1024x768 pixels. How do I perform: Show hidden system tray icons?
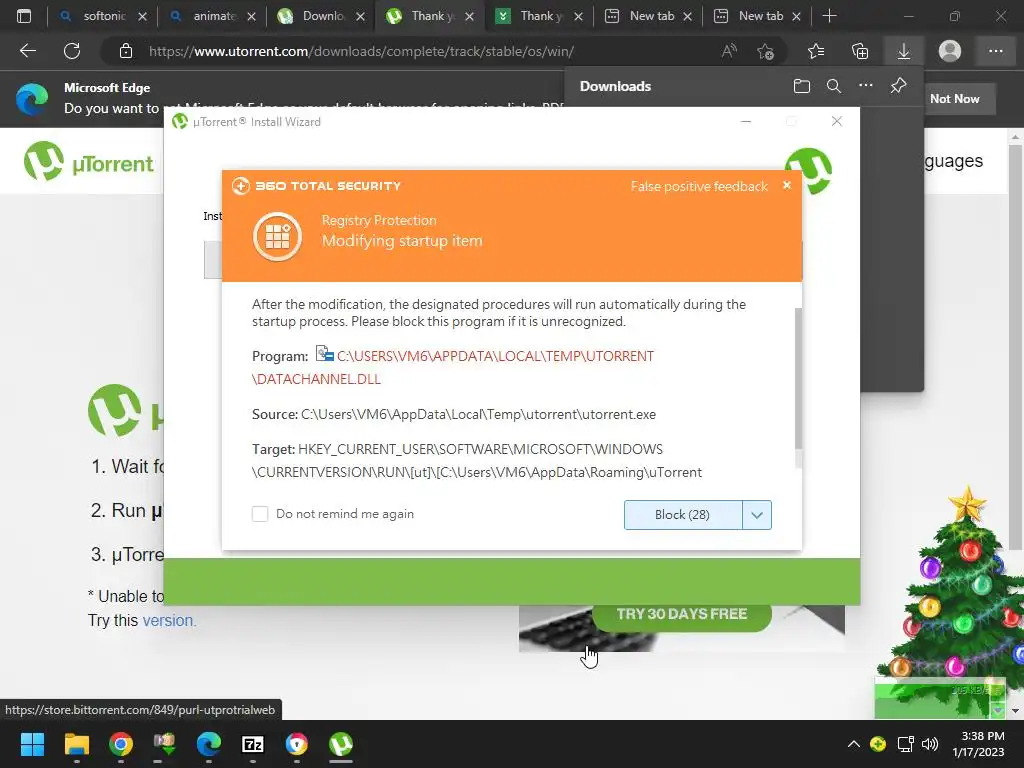coord(853,744)
